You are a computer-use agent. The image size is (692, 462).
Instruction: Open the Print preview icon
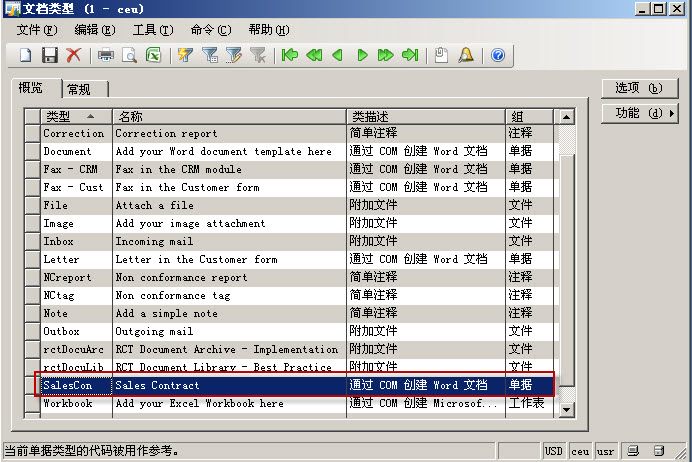click(129, 55)
